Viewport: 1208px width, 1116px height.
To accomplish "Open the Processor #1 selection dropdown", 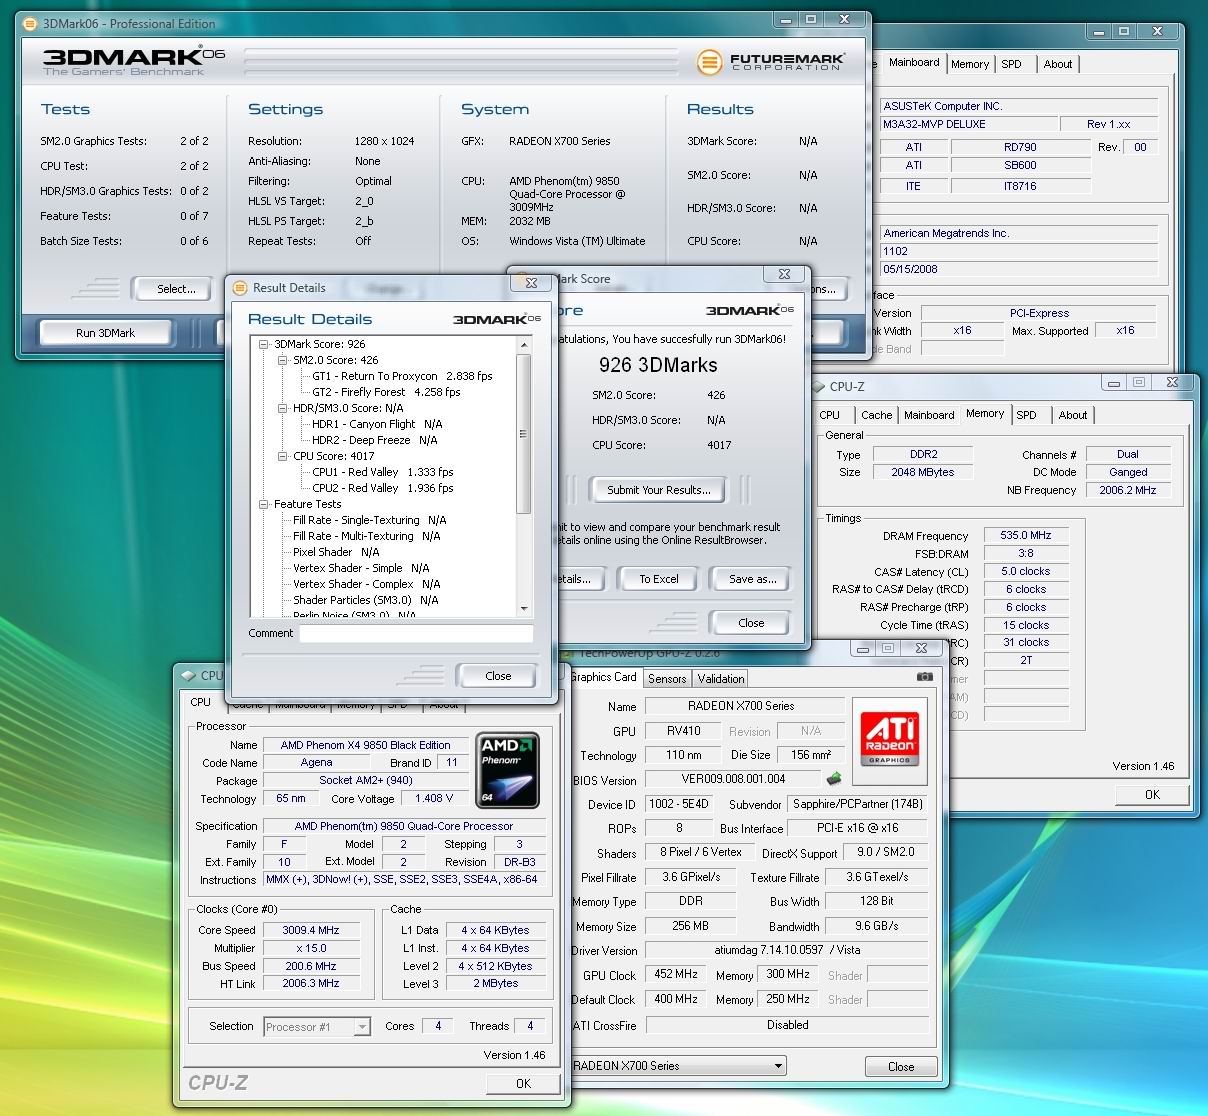I will pos(362,1027).
